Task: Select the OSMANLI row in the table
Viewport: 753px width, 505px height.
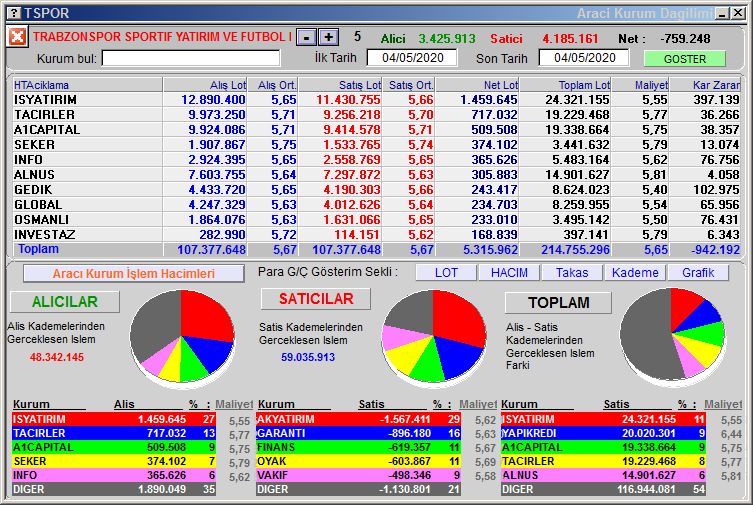Action: 376,219
